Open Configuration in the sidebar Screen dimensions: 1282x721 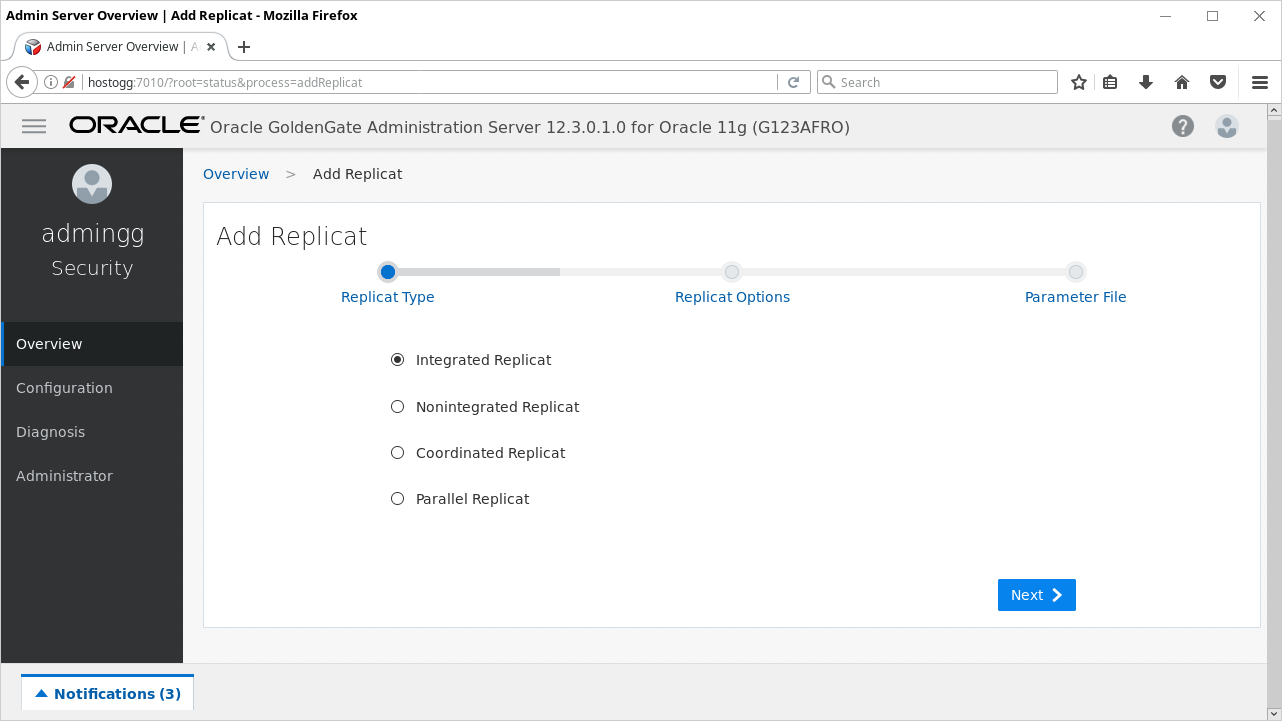(92, 388)
